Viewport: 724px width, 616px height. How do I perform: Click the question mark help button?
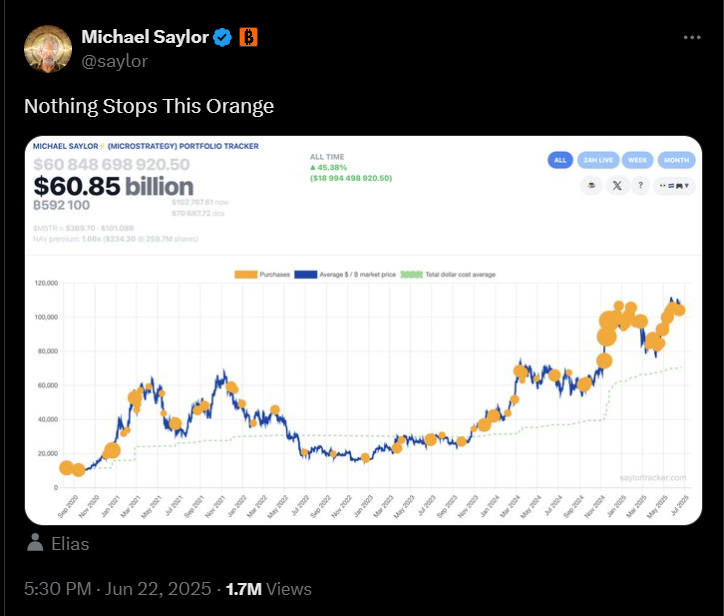[x=640, y=186]
